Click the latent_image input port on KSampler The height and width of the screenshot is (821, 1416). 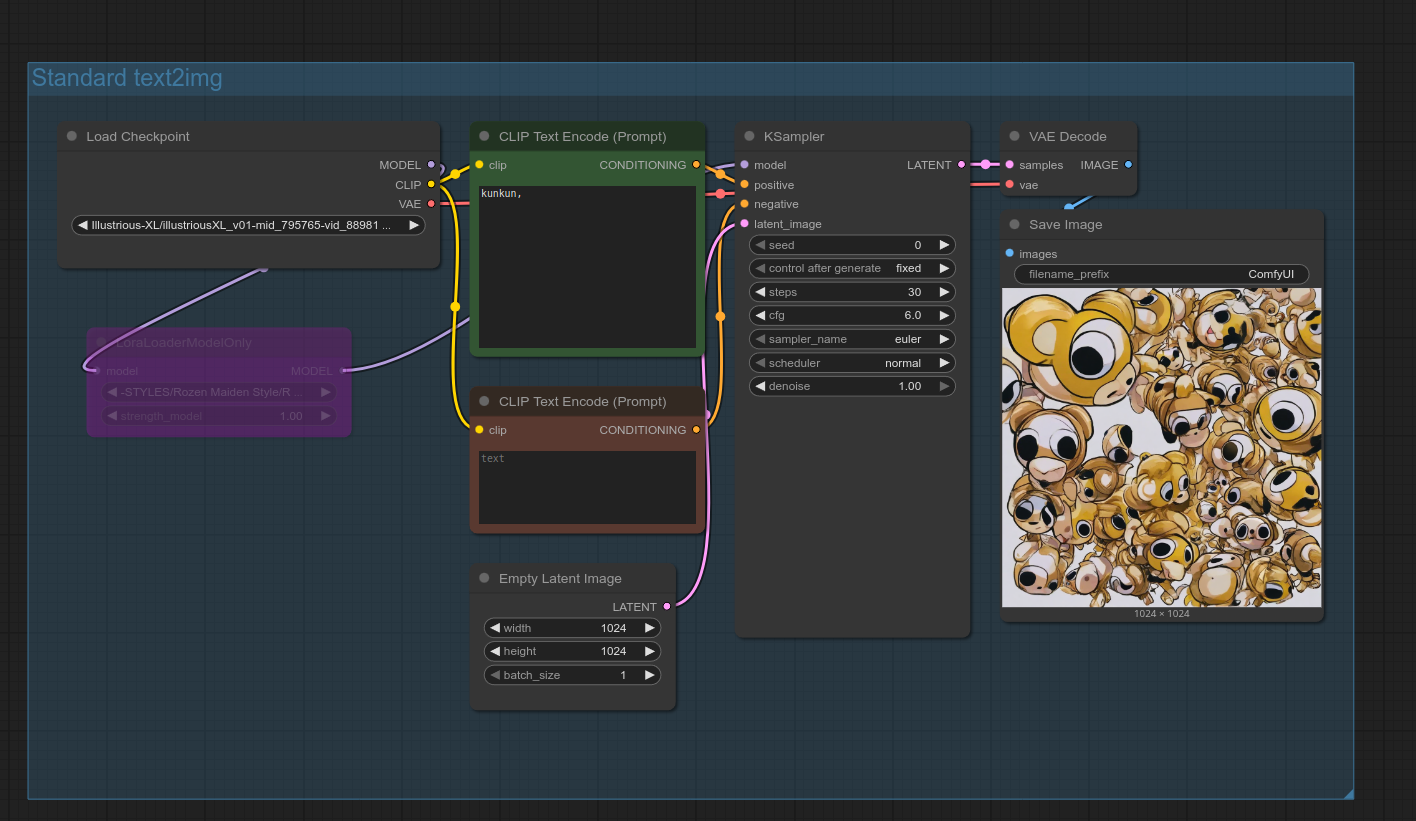click(x=744, y=224)
